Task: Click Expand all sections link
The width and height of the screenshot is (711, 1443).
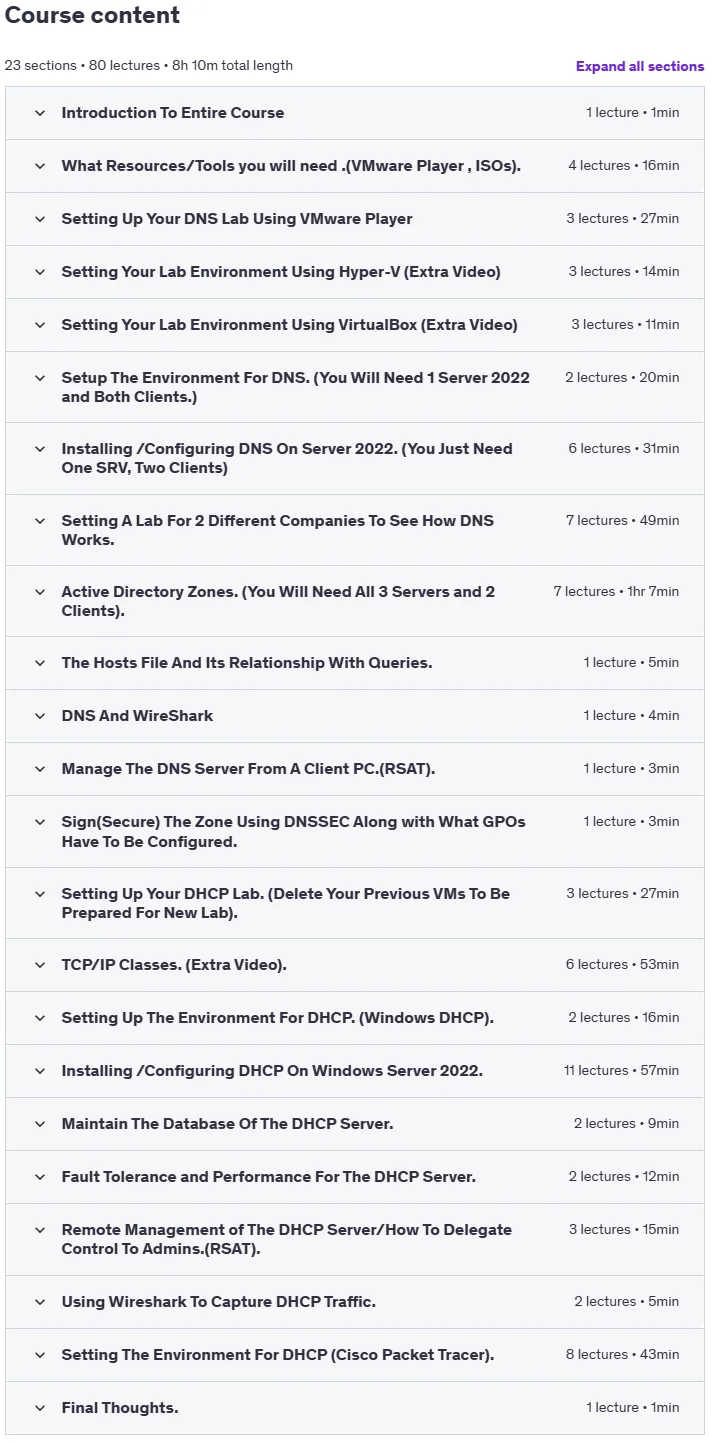Action: 640,66
